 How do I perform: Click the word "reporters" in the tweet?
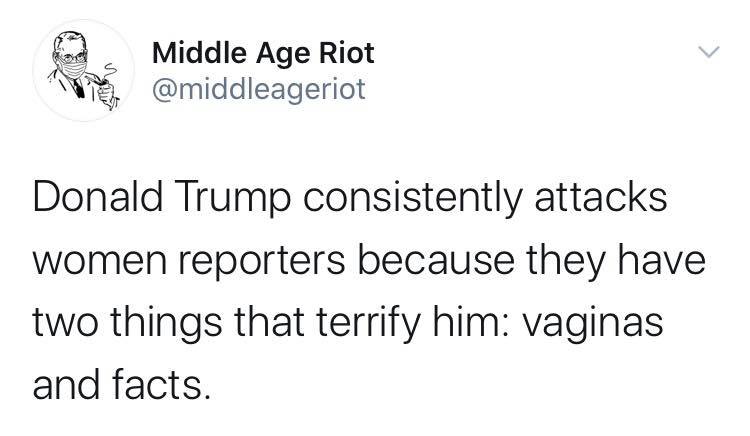[x=262, y=262]
